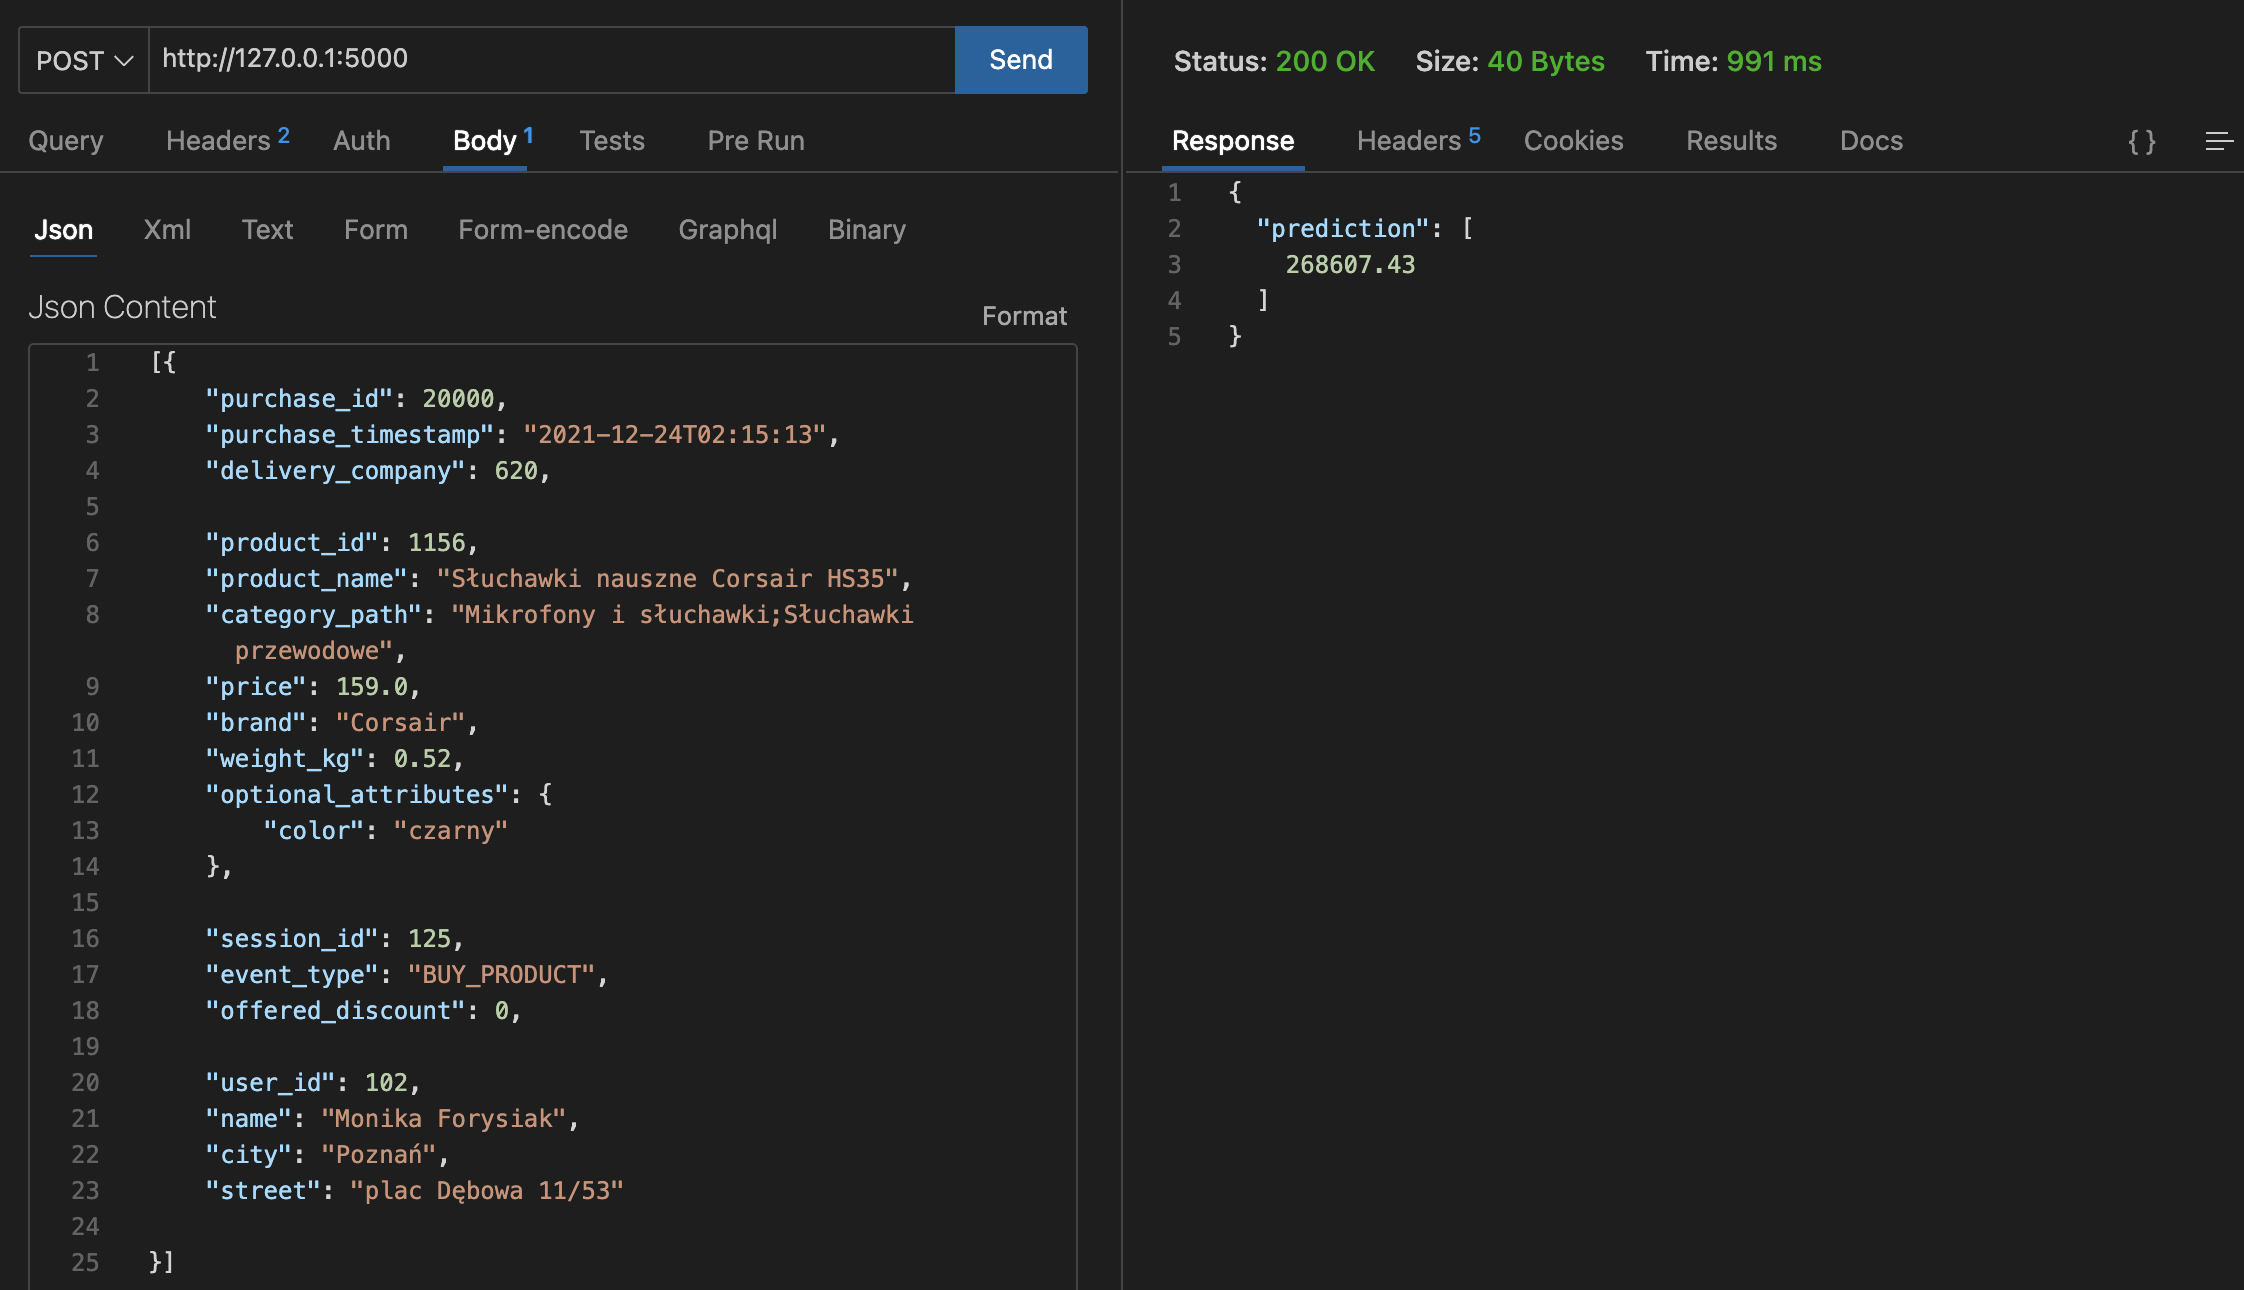The image size is (2244, 1290).
Task: Open the Docs tab
Action: 1872,141
